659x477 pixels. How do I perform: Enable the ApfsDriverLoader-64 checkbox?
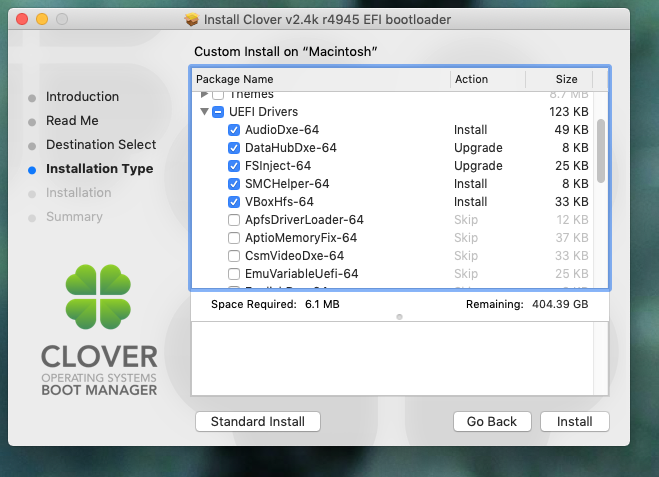234,220
